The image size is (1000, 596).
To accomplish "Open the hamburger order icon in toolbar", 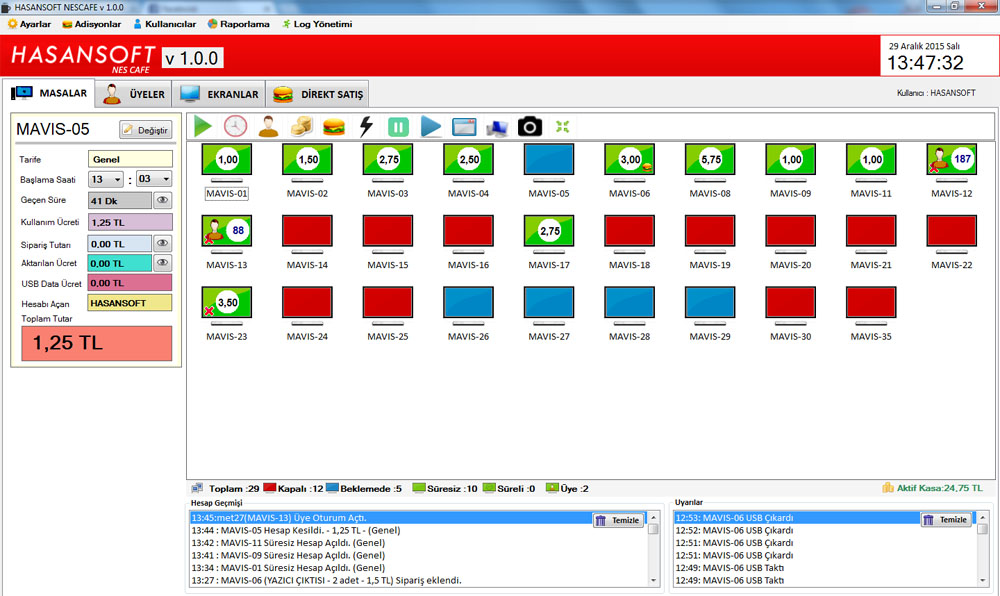I will [x=334, y=127].
